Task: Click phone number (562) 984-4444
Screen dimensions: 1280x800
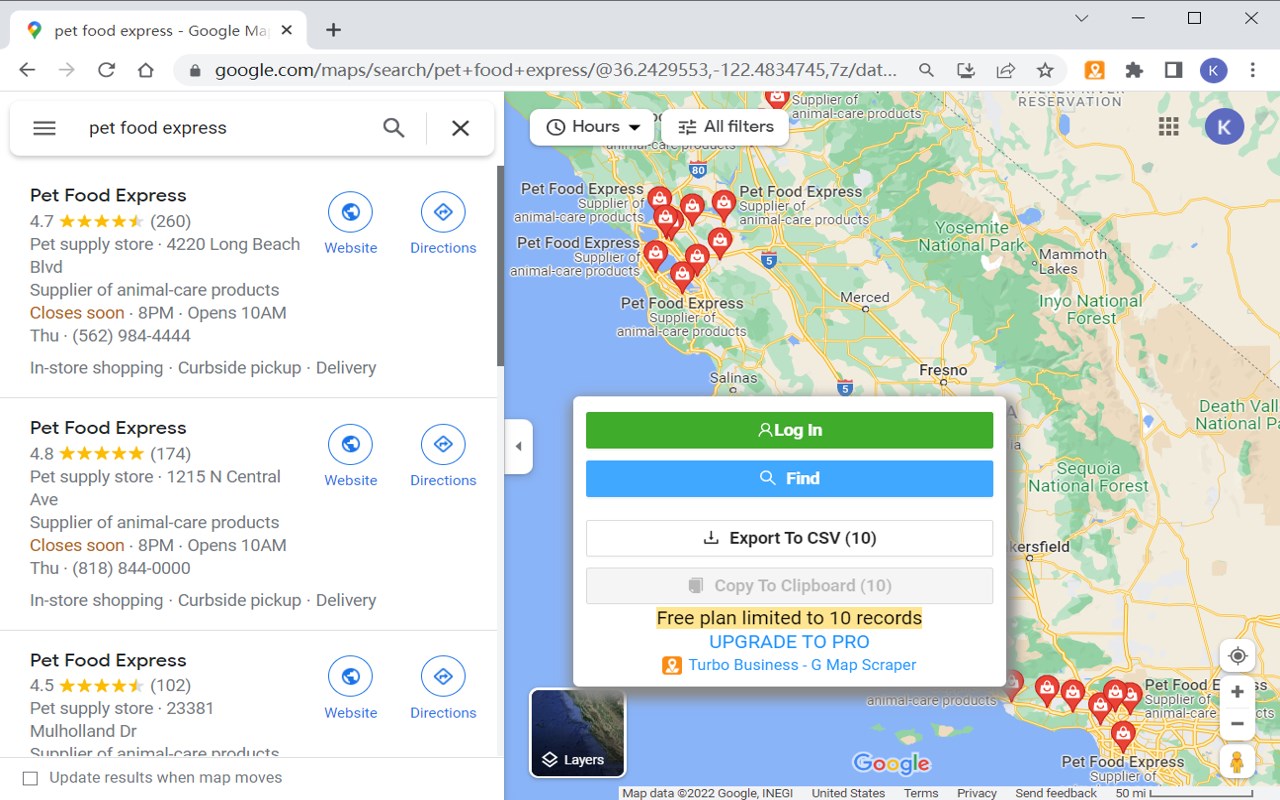Action: pyautogui.click(x=130, y=336)
